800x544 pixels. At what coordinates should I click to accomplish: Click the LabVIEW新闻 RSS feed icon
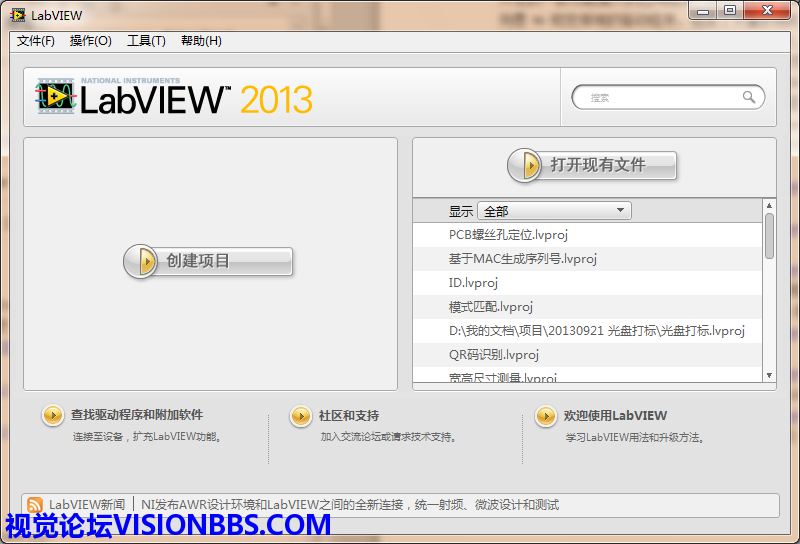[x=35, y=505]
